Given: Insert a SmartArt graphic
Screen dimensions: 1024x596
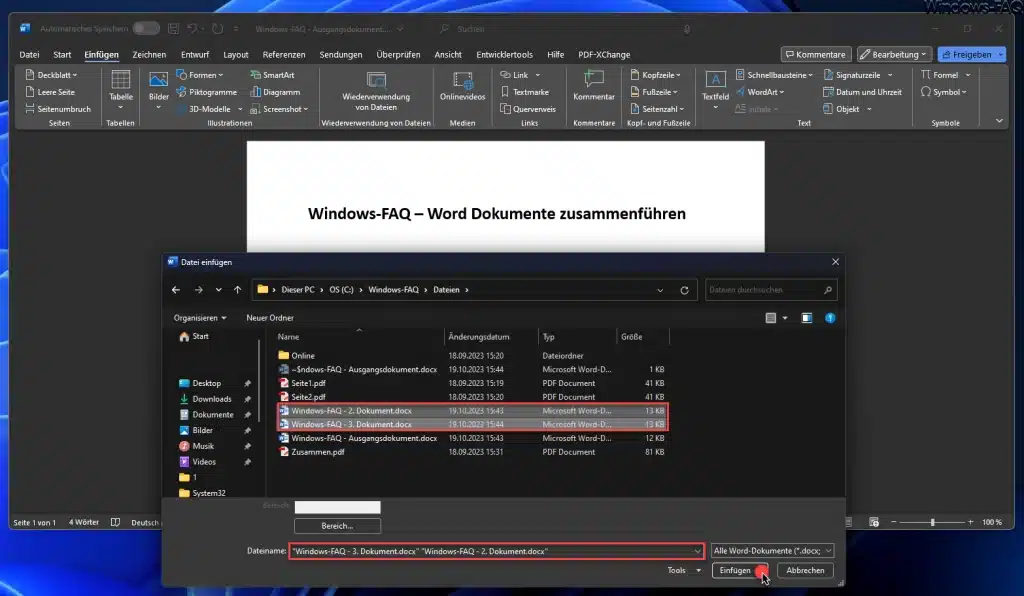Looking at the screenshot, I should point(272,75).
